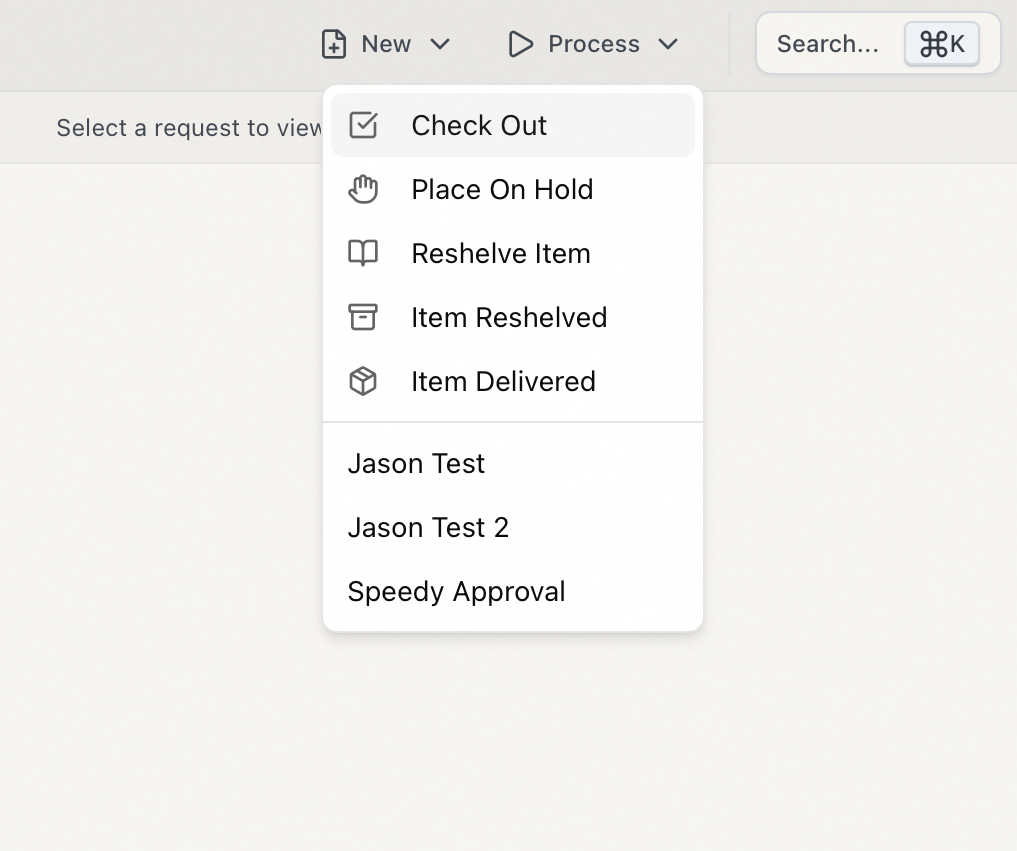Viewport: 1017px width, 851px height.
Task: Select the Check Out checkbox icon
Action: point(363,125)
